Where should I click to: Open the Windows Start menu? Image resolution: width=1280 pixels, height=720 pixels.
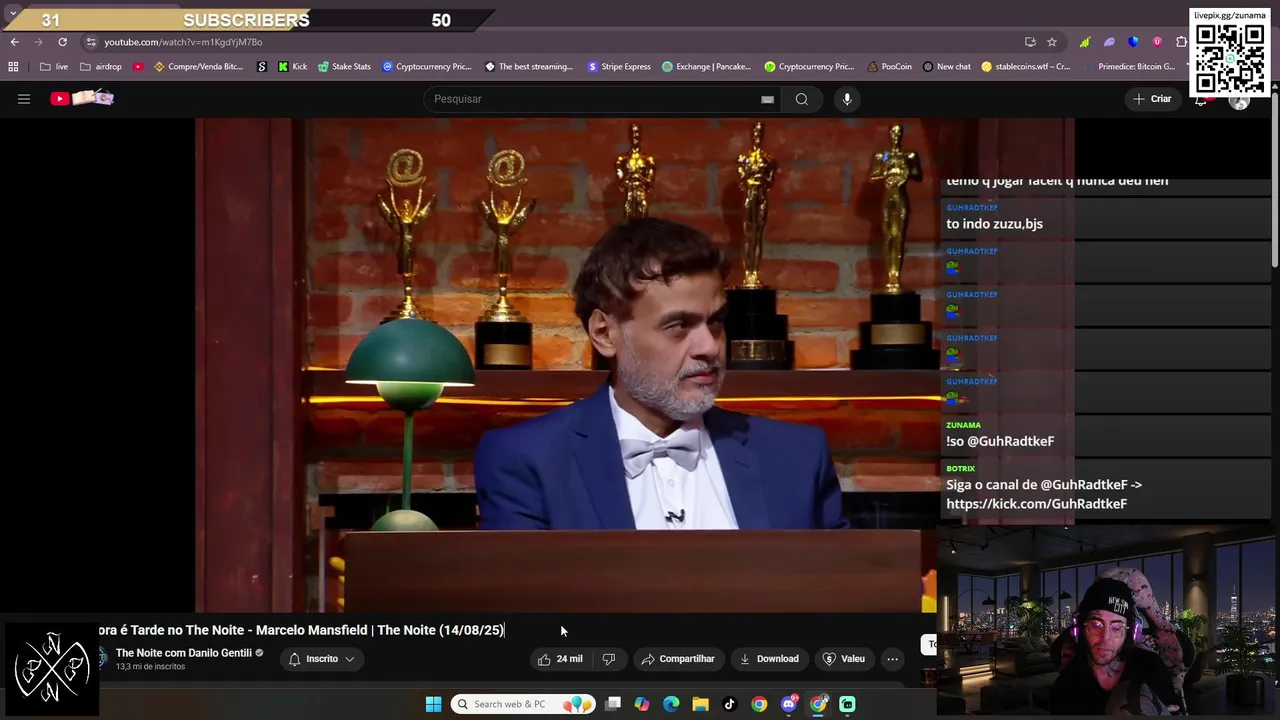[433, 704]
